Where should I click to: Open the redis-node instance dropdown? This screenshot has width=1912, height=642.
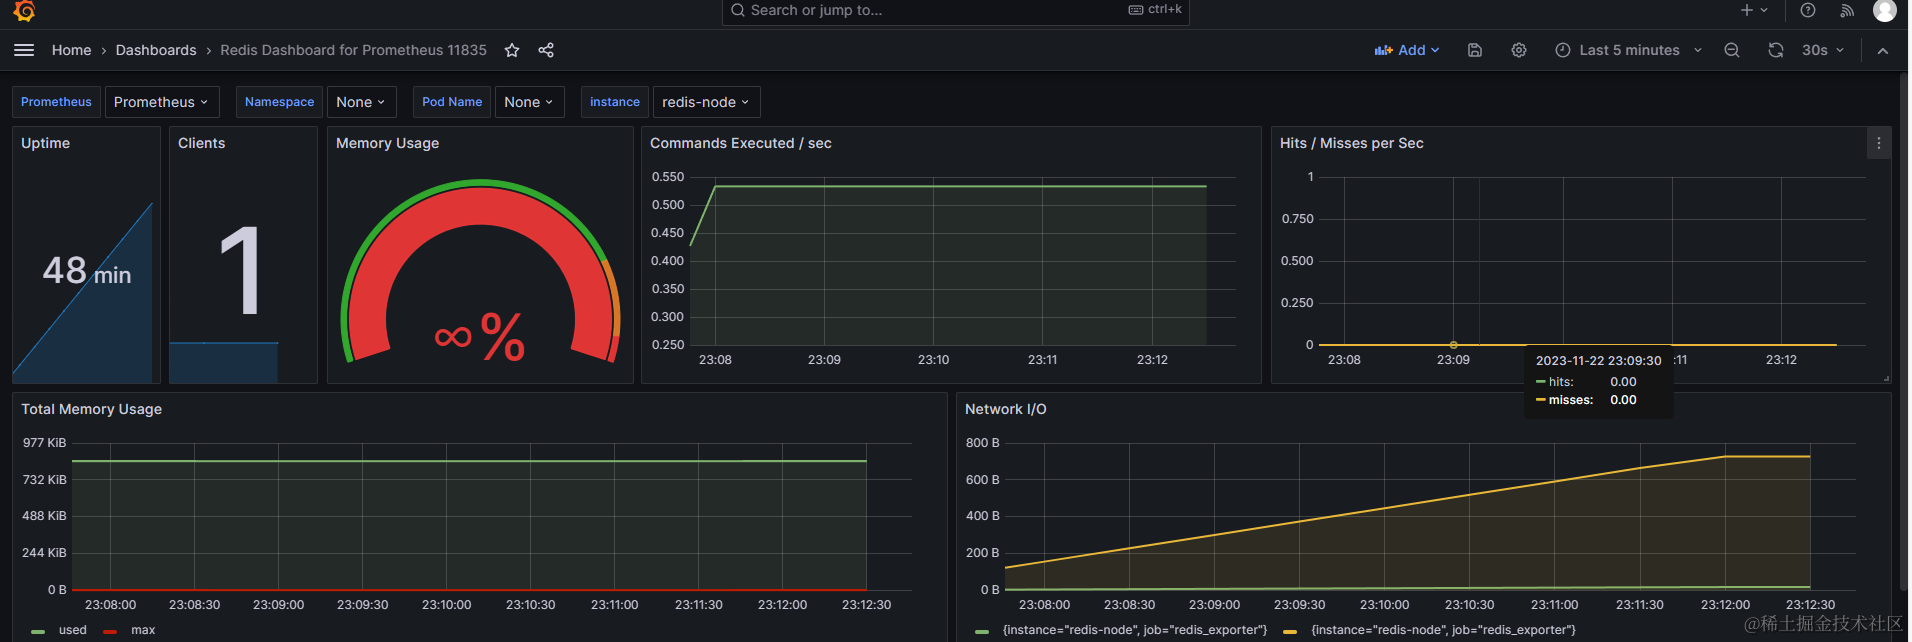(x=706, y=102)
